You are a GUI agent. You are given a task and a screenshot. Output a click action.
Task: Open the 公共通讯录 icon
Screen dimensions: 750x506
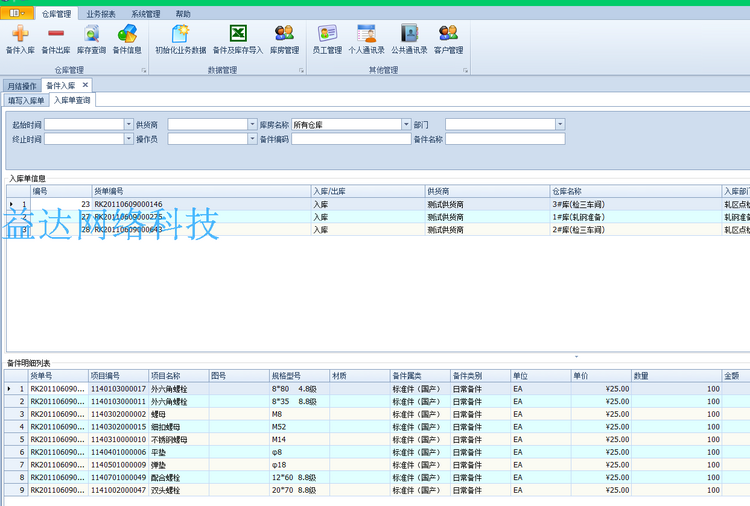pyautogui.click(x=409, y=33)
